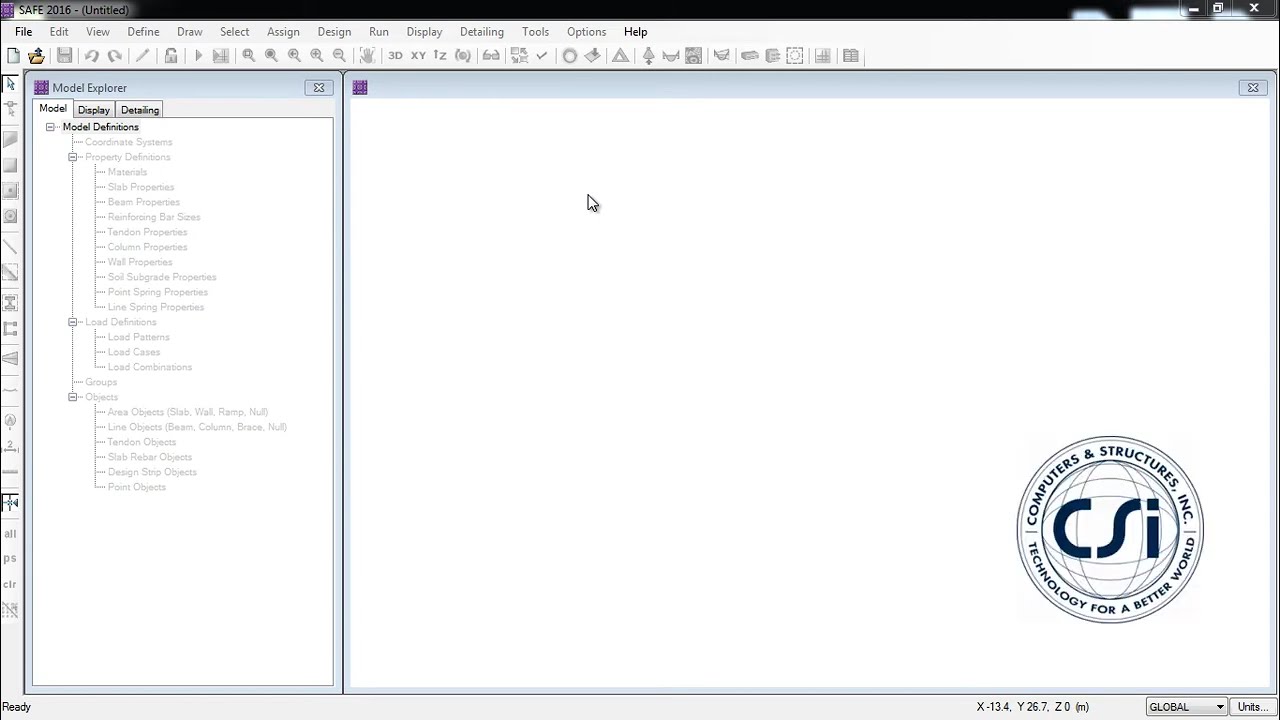Click the Units button in status bar
This screenshot has height=720, width=1280.
coord(1253,707)
